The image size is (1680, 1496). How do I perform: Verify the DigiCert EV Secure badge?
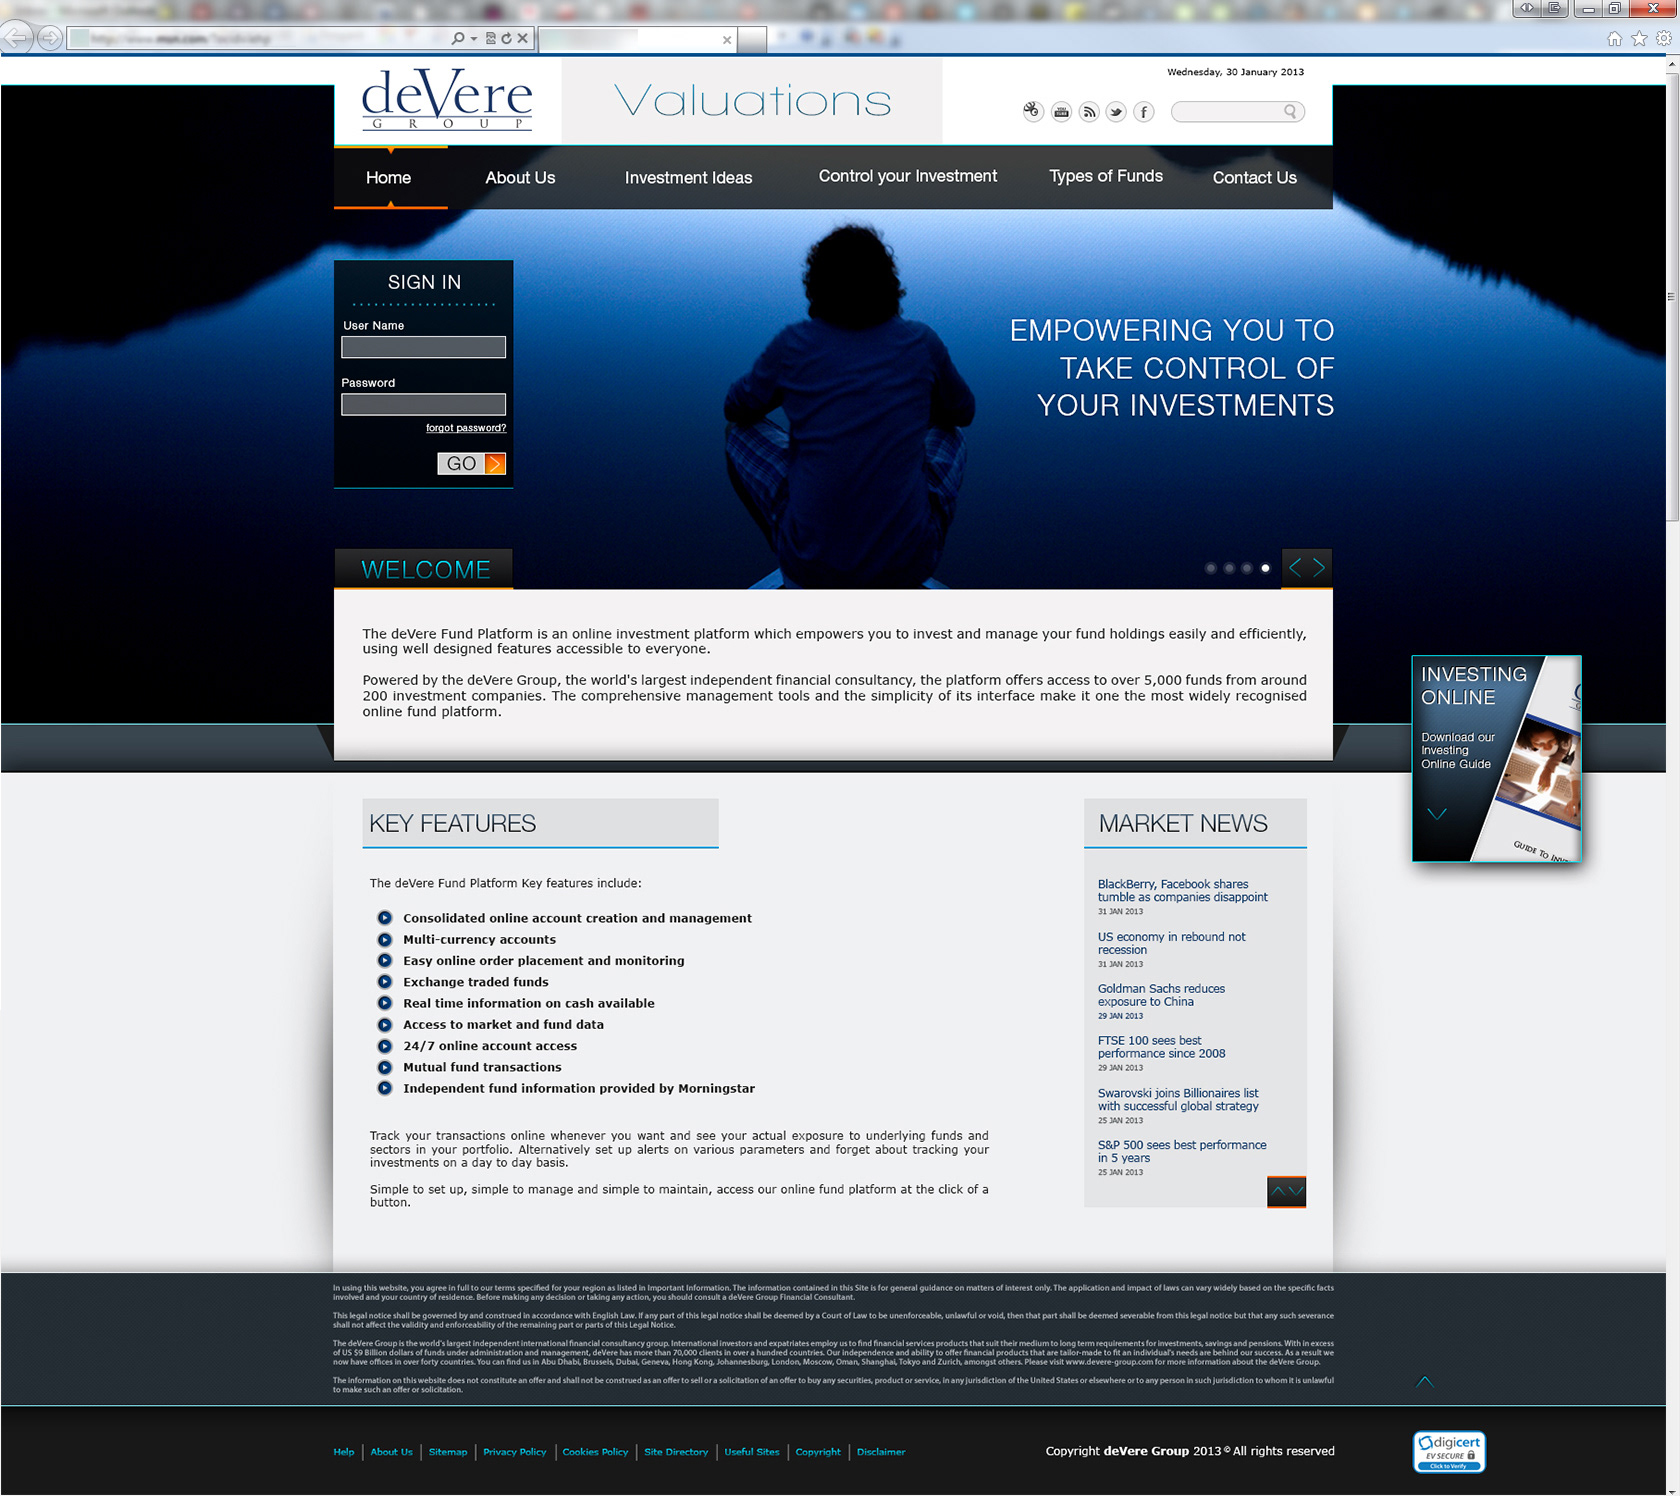click(x=1449, y=1452)
